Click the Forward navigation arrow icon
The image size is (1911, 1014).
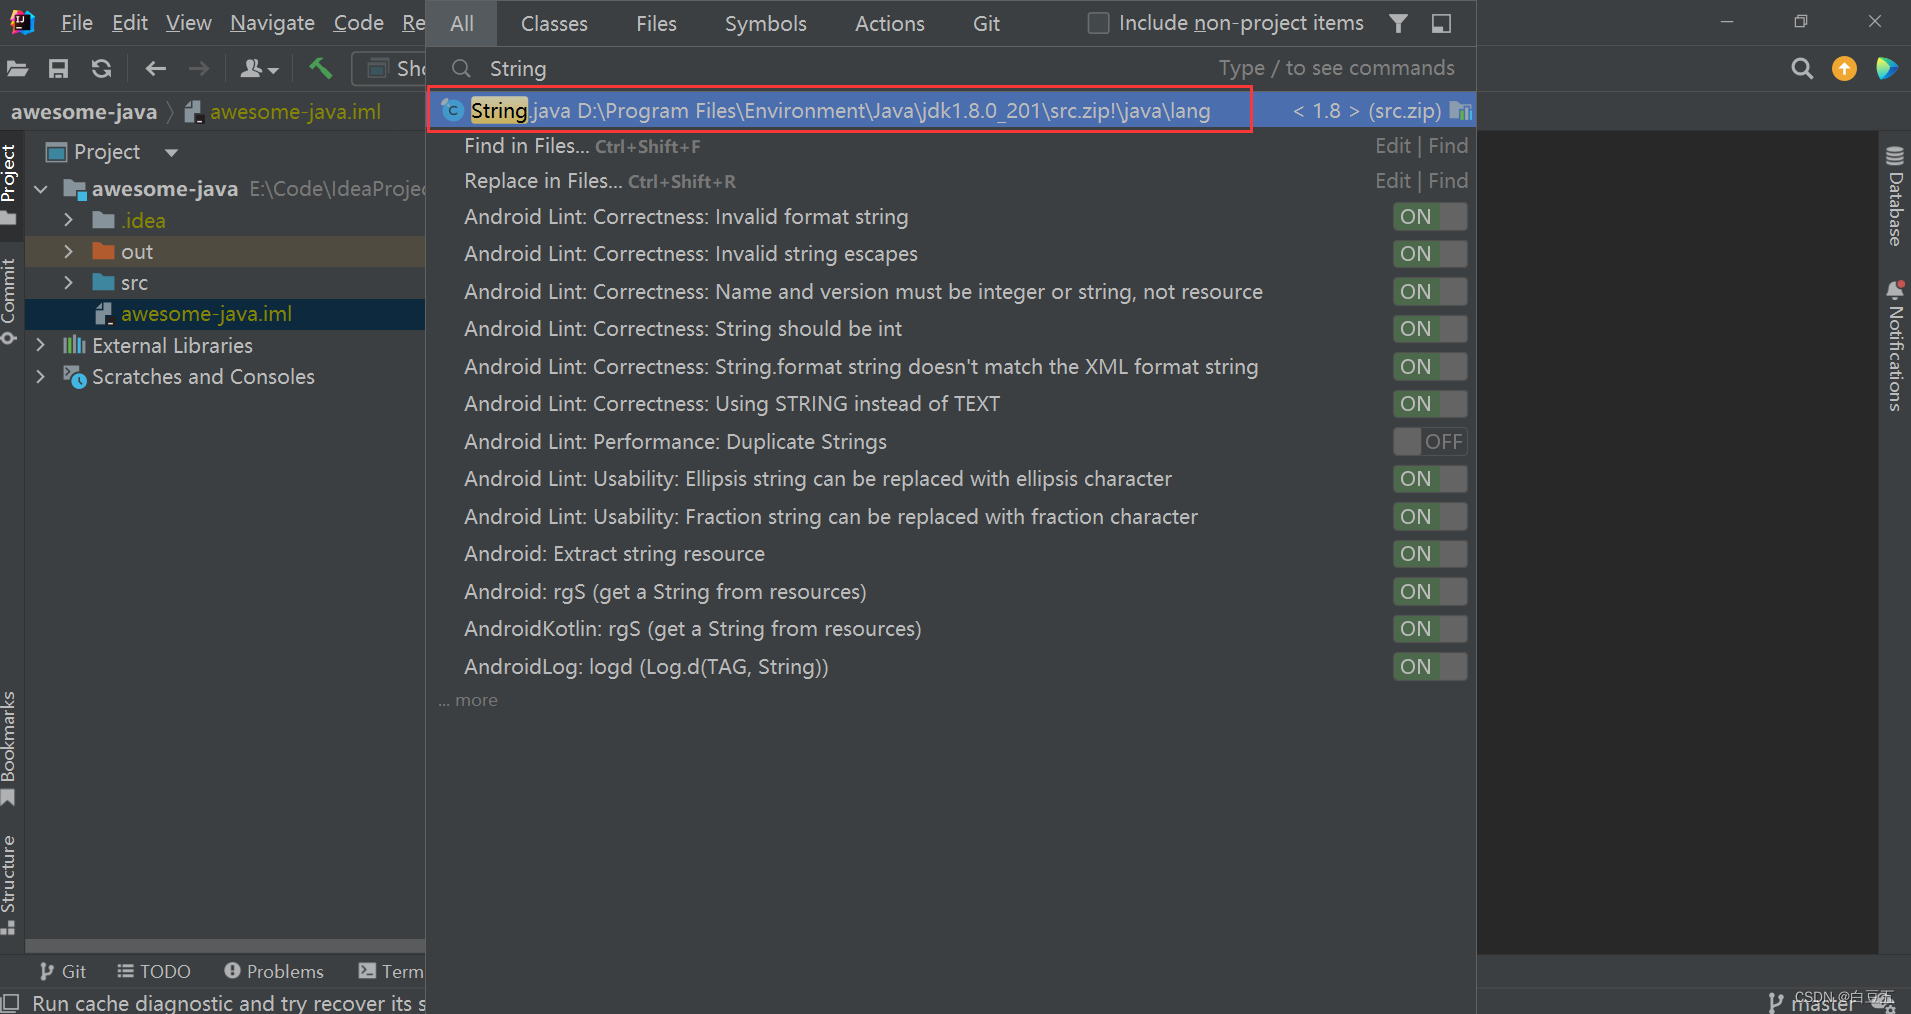click(x=199, y=69)
